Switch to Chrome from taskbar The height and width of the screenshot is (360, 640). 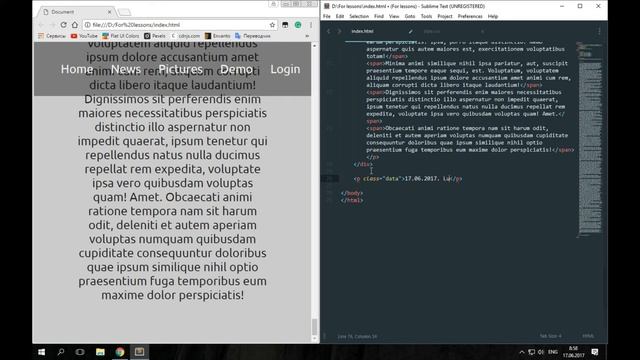(120, 352)
